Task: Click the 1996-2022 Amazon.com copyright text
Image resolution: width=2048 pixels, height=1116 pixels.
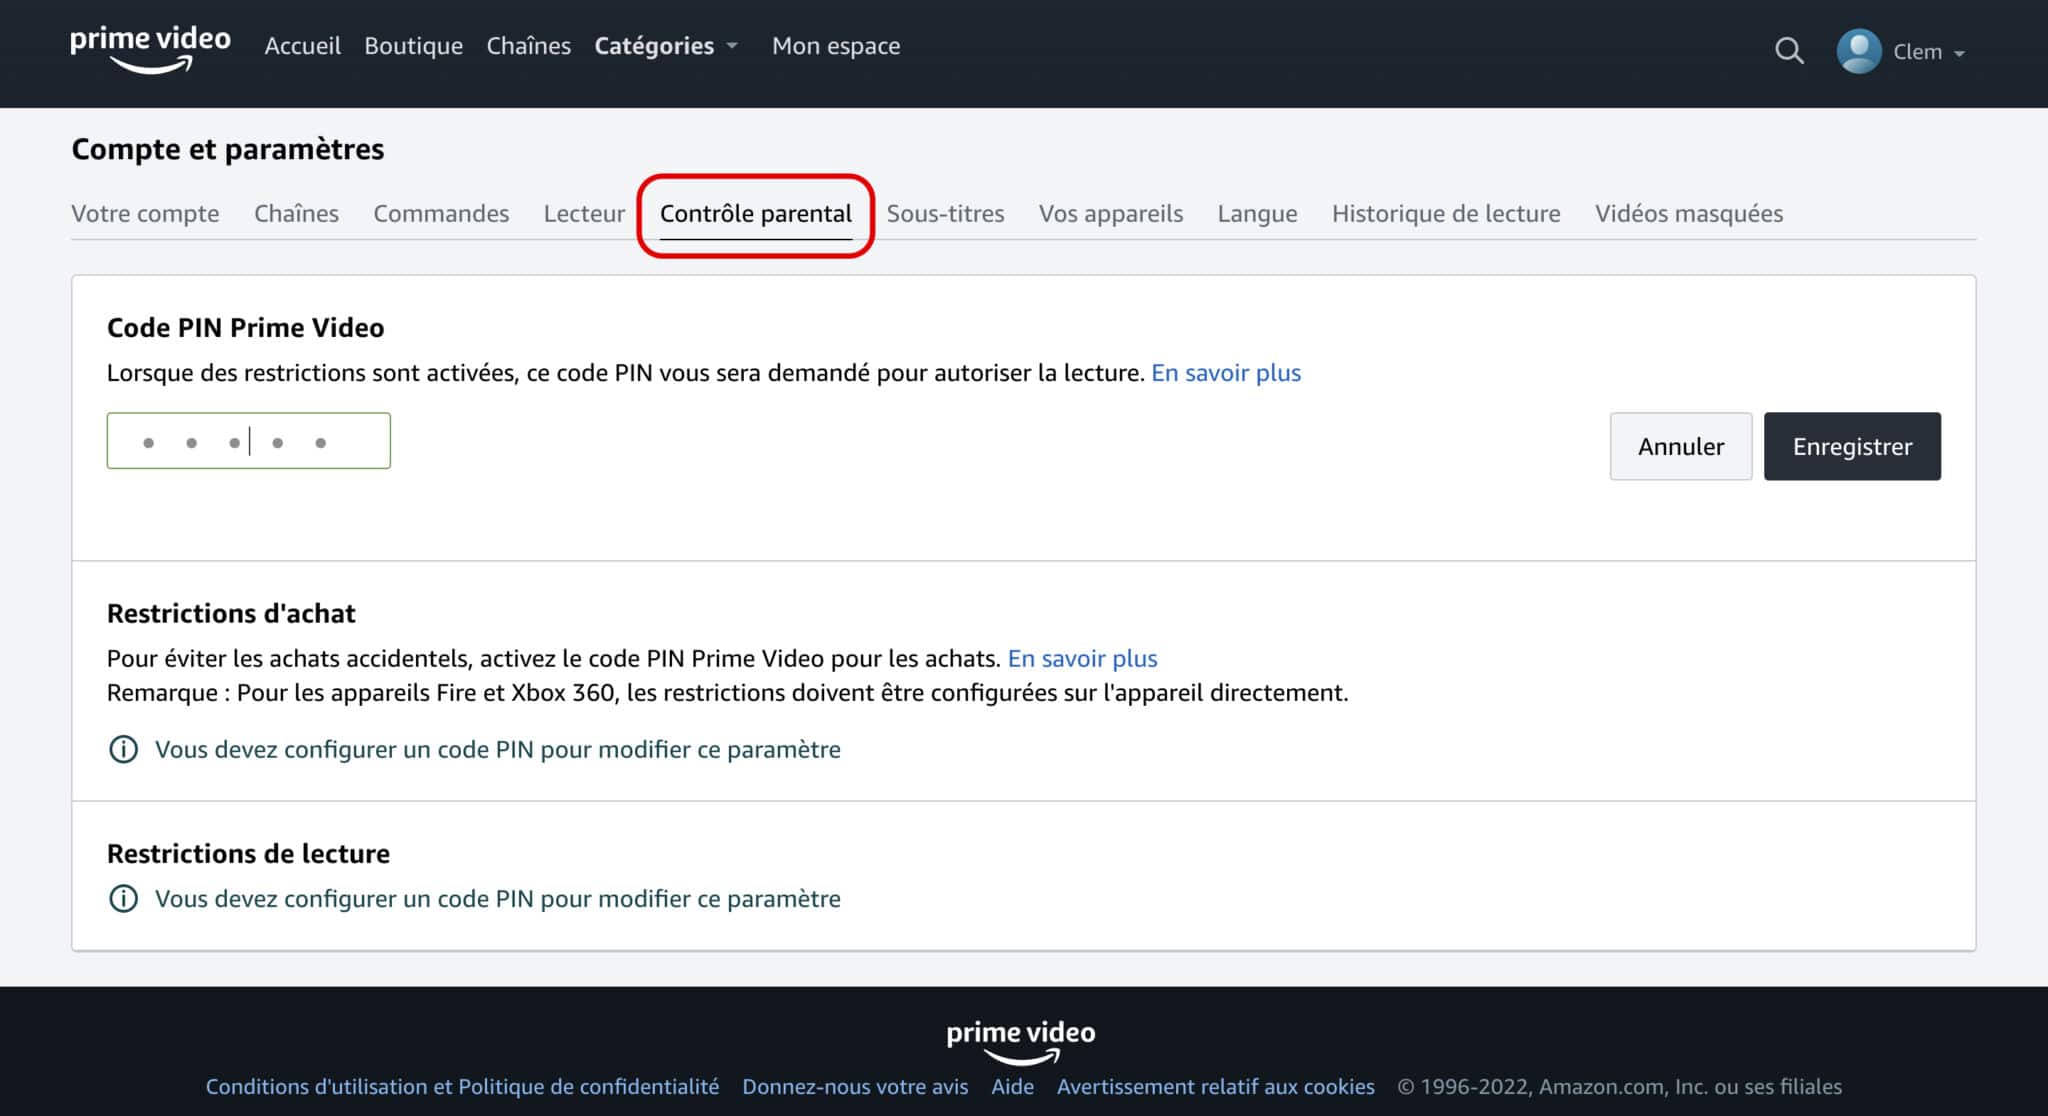Action: click(1620, 1086)
